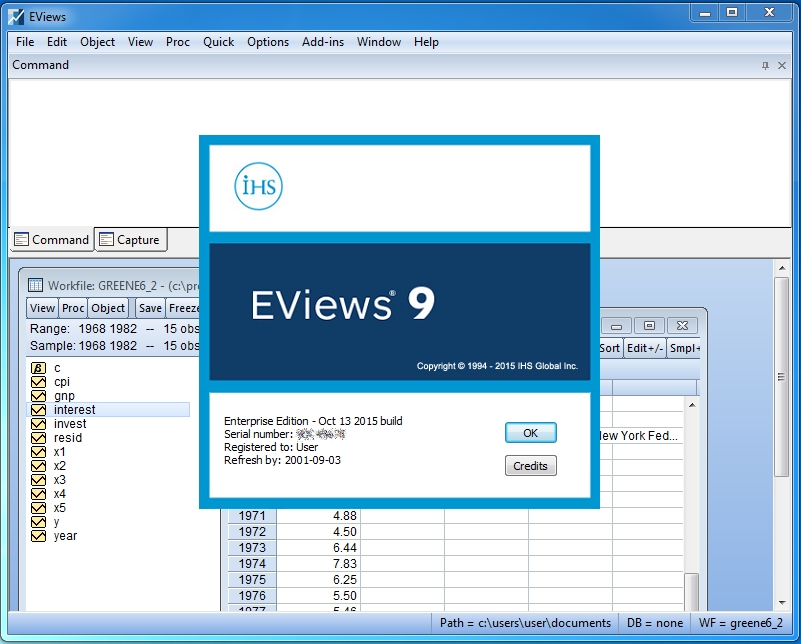Click the Workfile GREENE6_2 window icon
The width and height of the screenshot is (801, 644).
coord(35,285)
